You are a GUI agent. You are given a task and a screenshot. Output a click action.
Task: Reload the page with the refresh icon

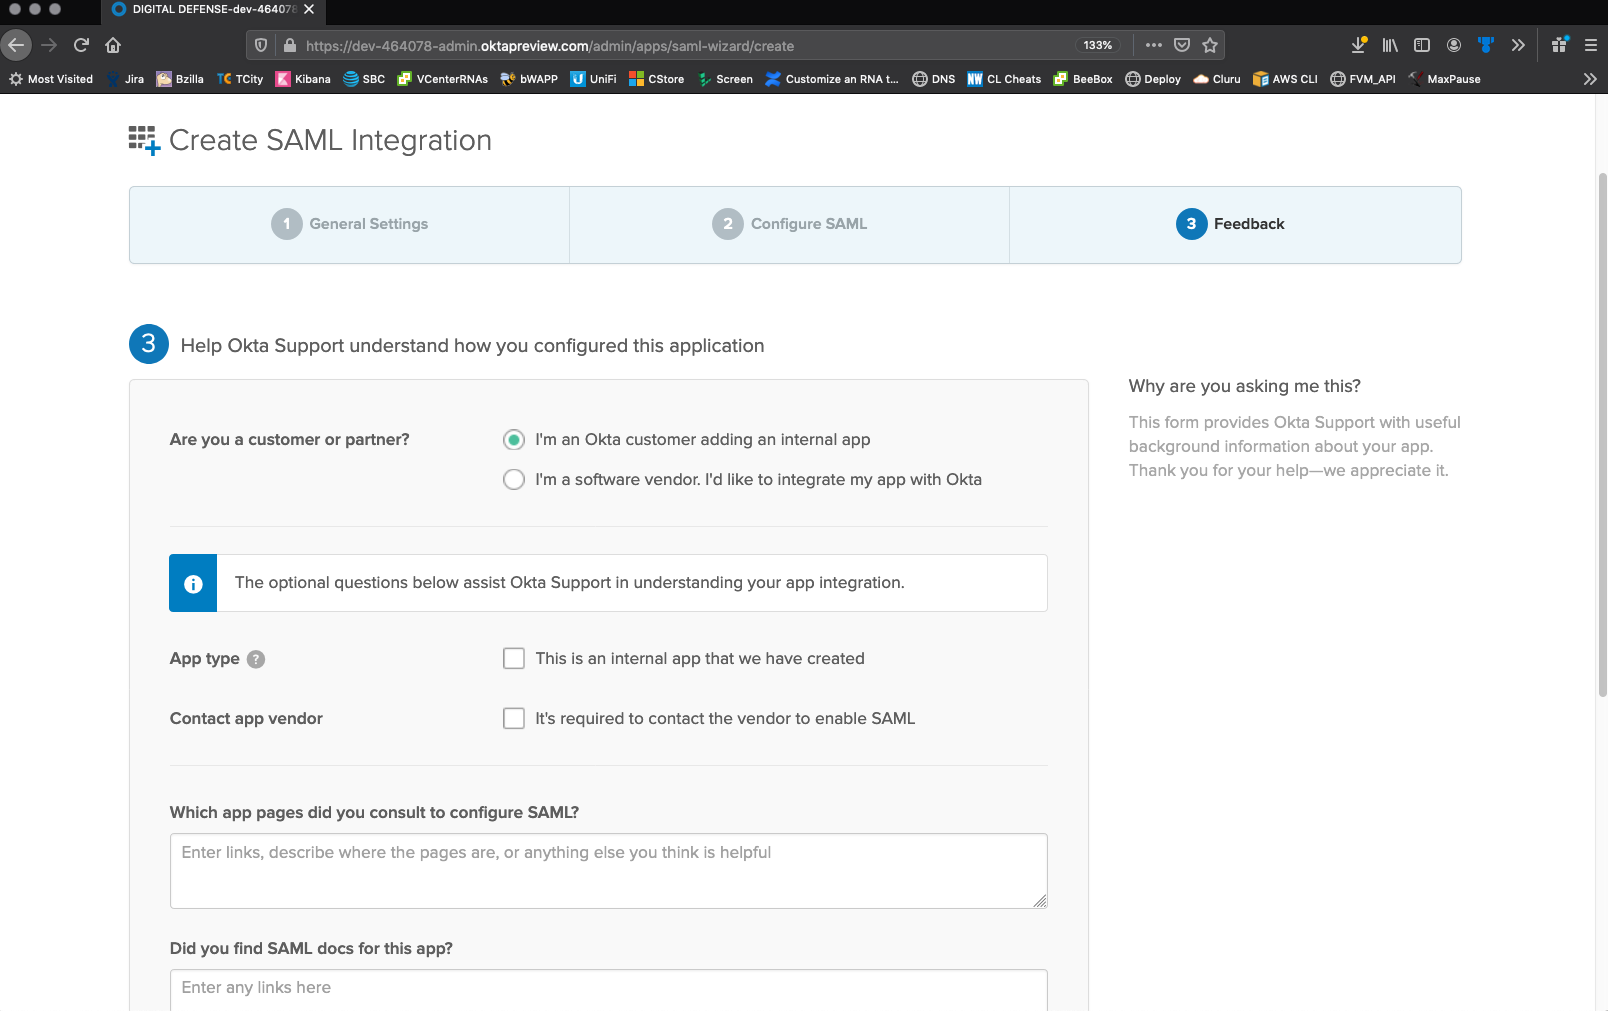point(82,45)
